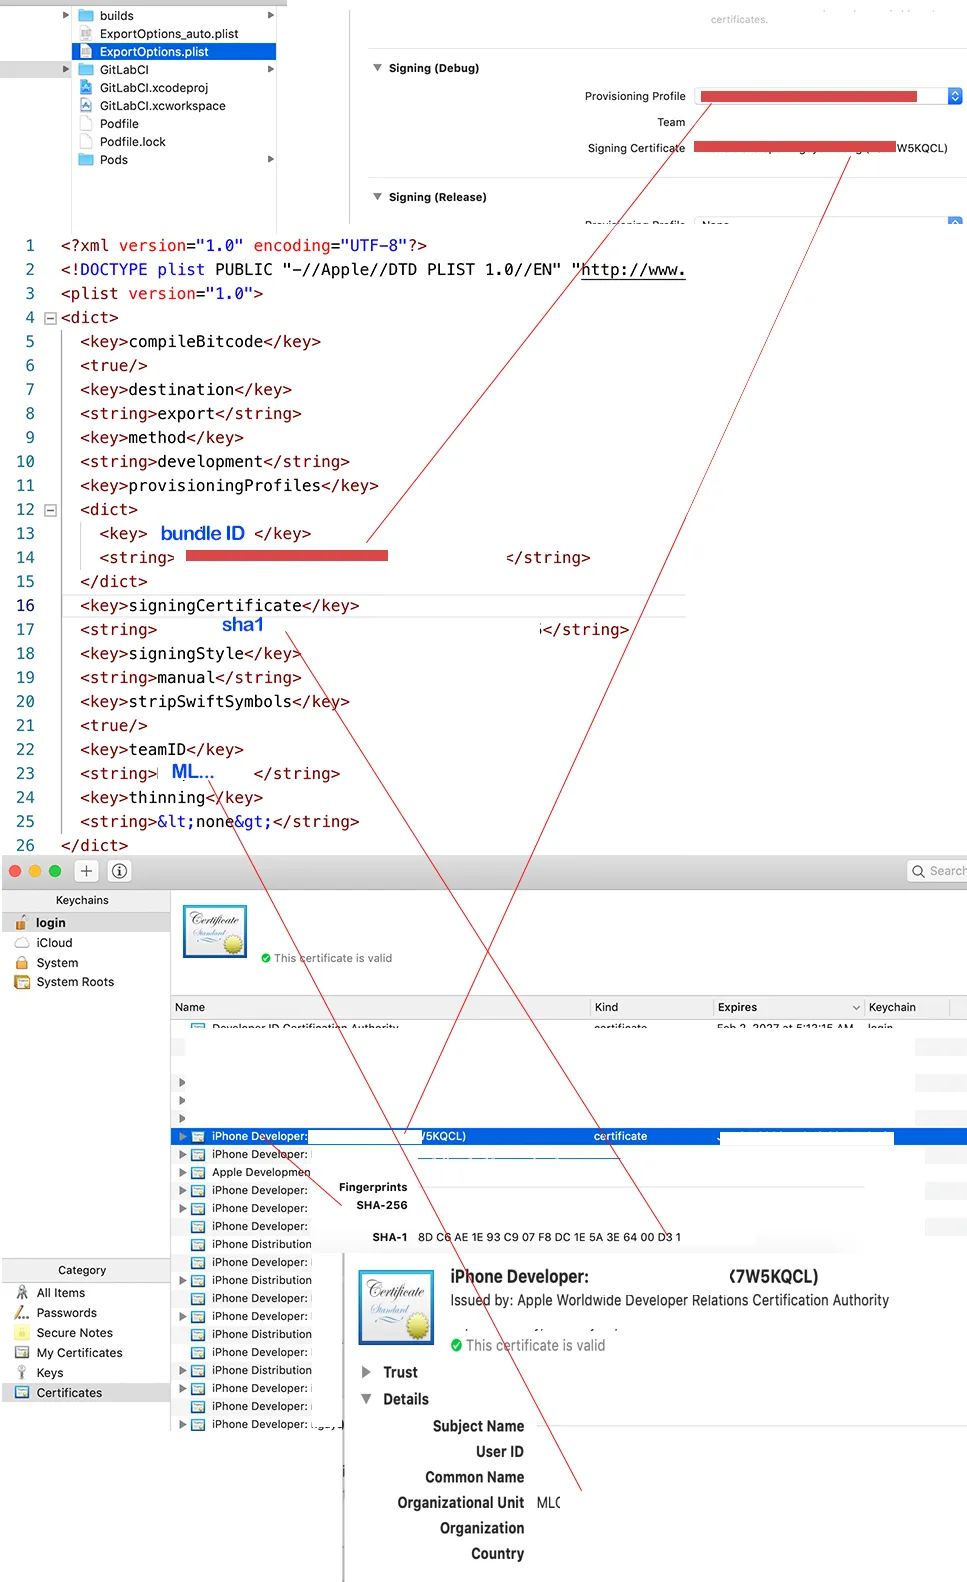Screen dimensions: 967x1582
Task: Click the info (i) button in Keychain Access
Action: click(119, 871)
